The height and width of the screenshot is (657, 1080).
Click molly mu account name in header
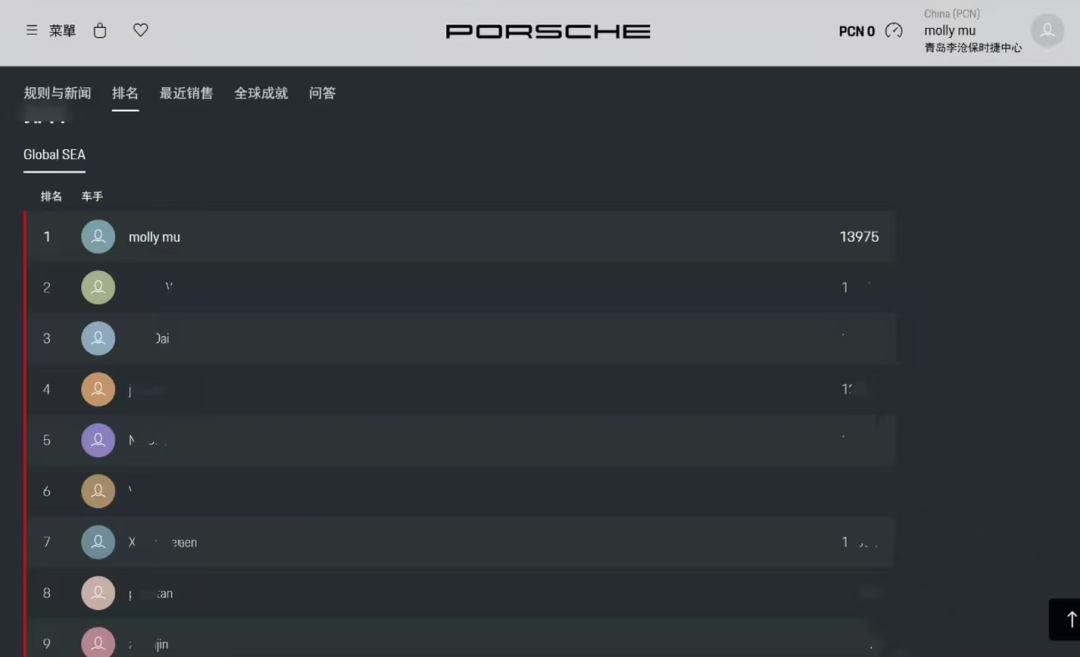click(950, 30)
